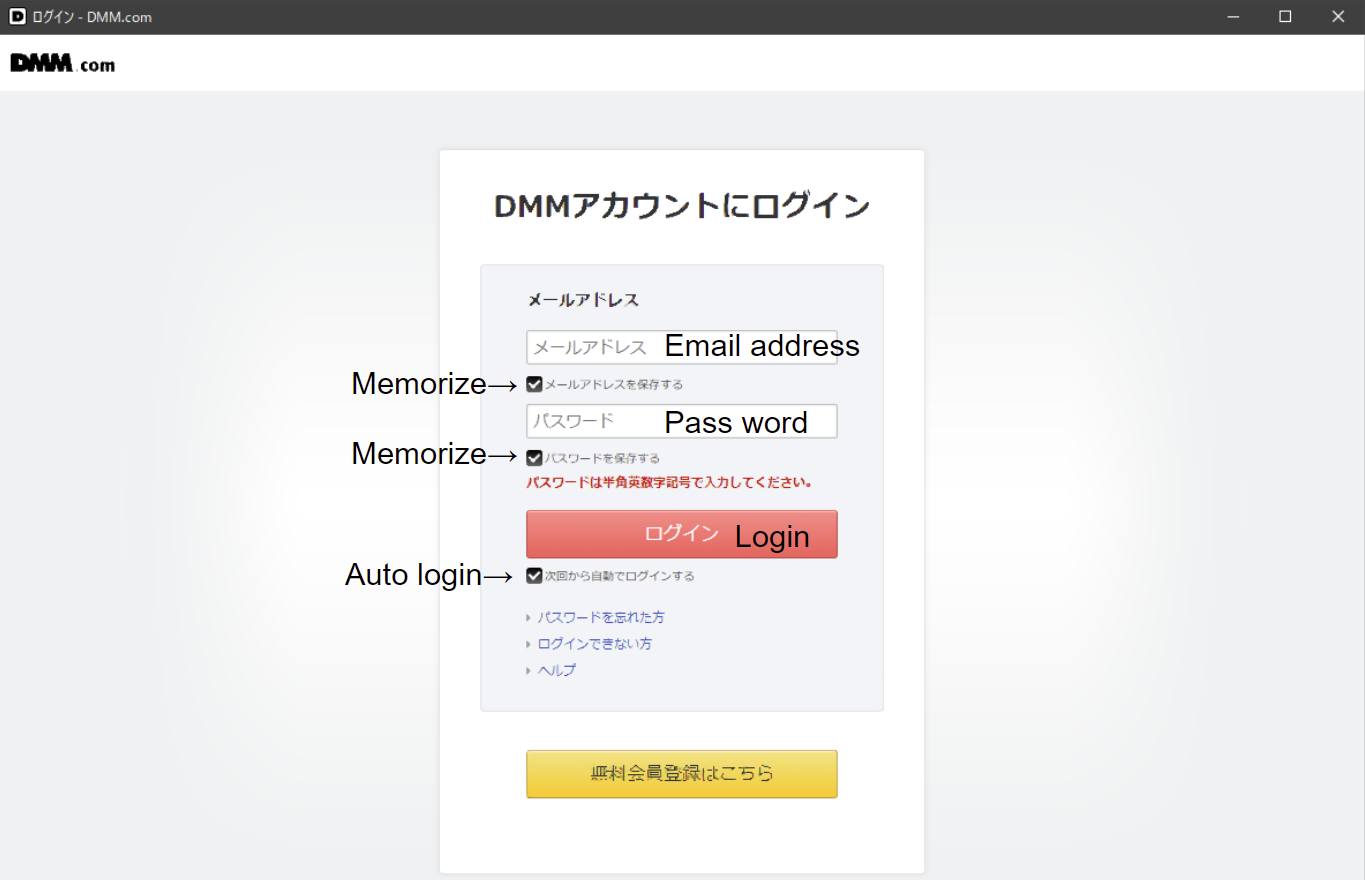Image resolution: width=1365 pixels, height=880 pixels.
Task: Open the forgot password link
Action: tap(599, 617)
